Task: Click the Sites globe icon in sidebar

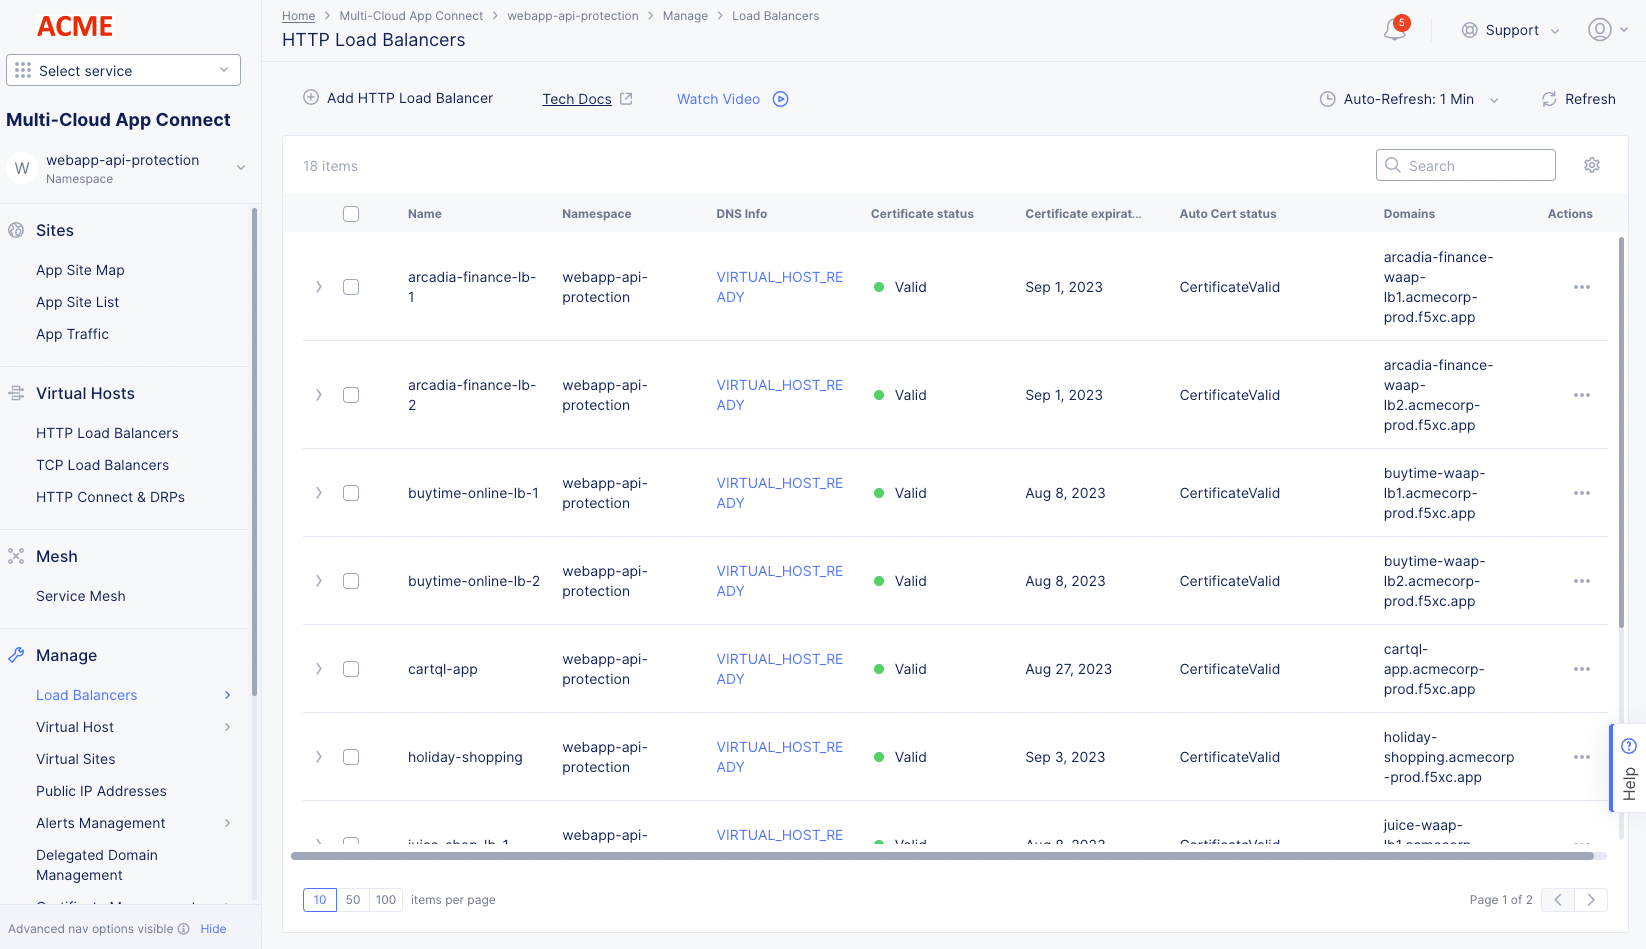Action: tap(16, 230)
